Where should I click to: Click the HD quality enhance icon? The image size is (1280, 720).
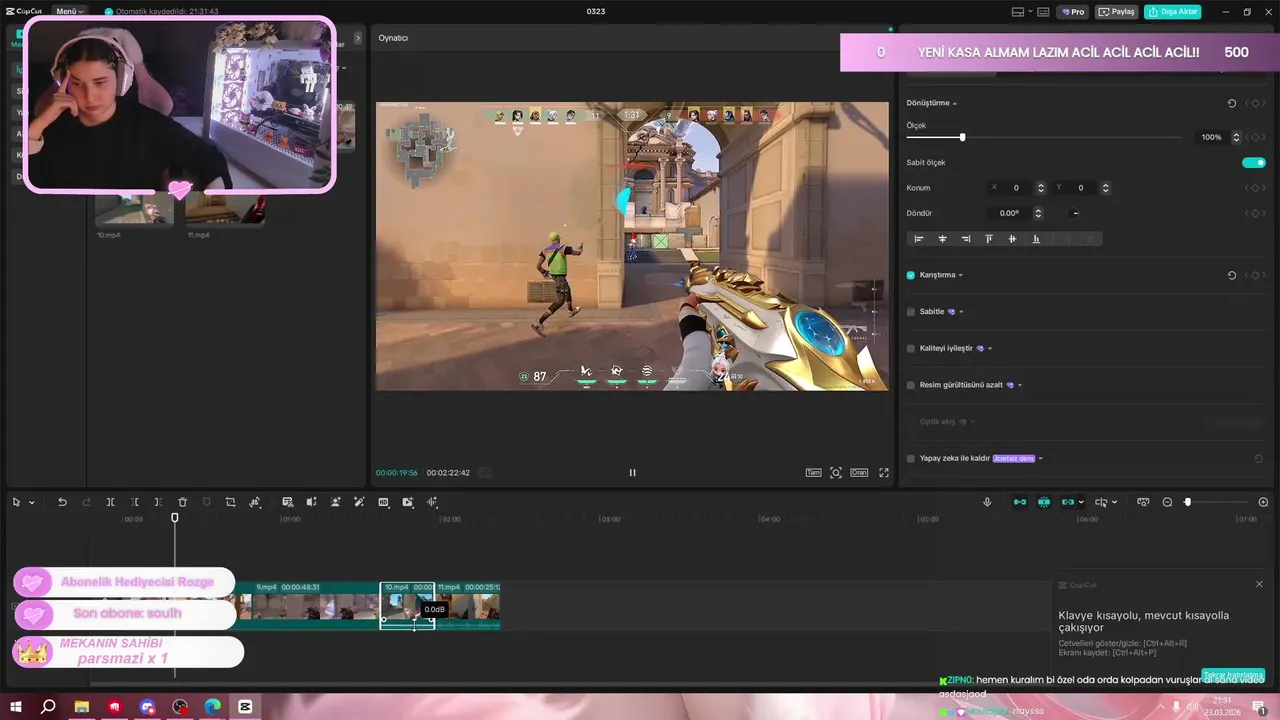383,502
